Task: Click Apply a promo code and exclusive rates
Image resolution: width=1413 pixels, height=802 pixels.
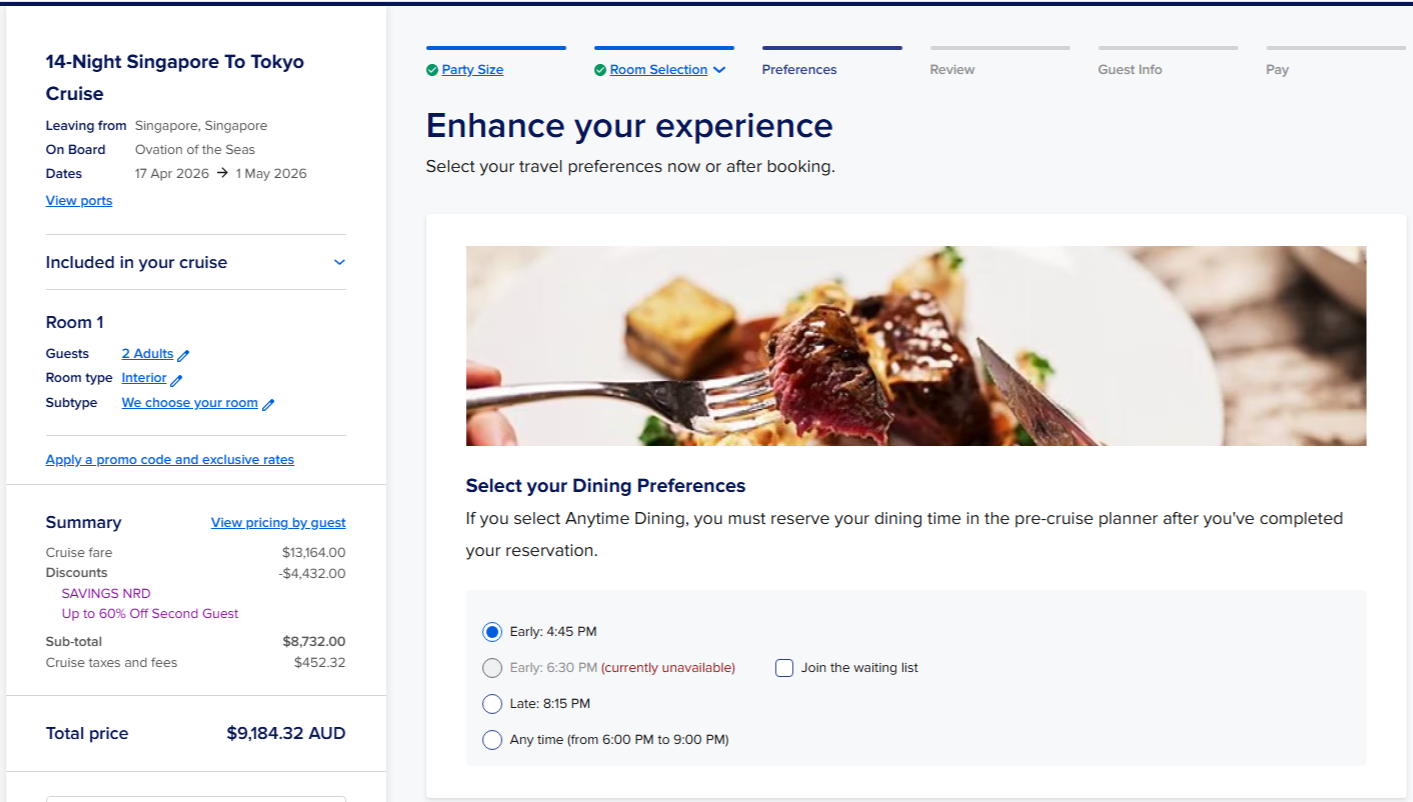Action: click(x=170, y=460)
